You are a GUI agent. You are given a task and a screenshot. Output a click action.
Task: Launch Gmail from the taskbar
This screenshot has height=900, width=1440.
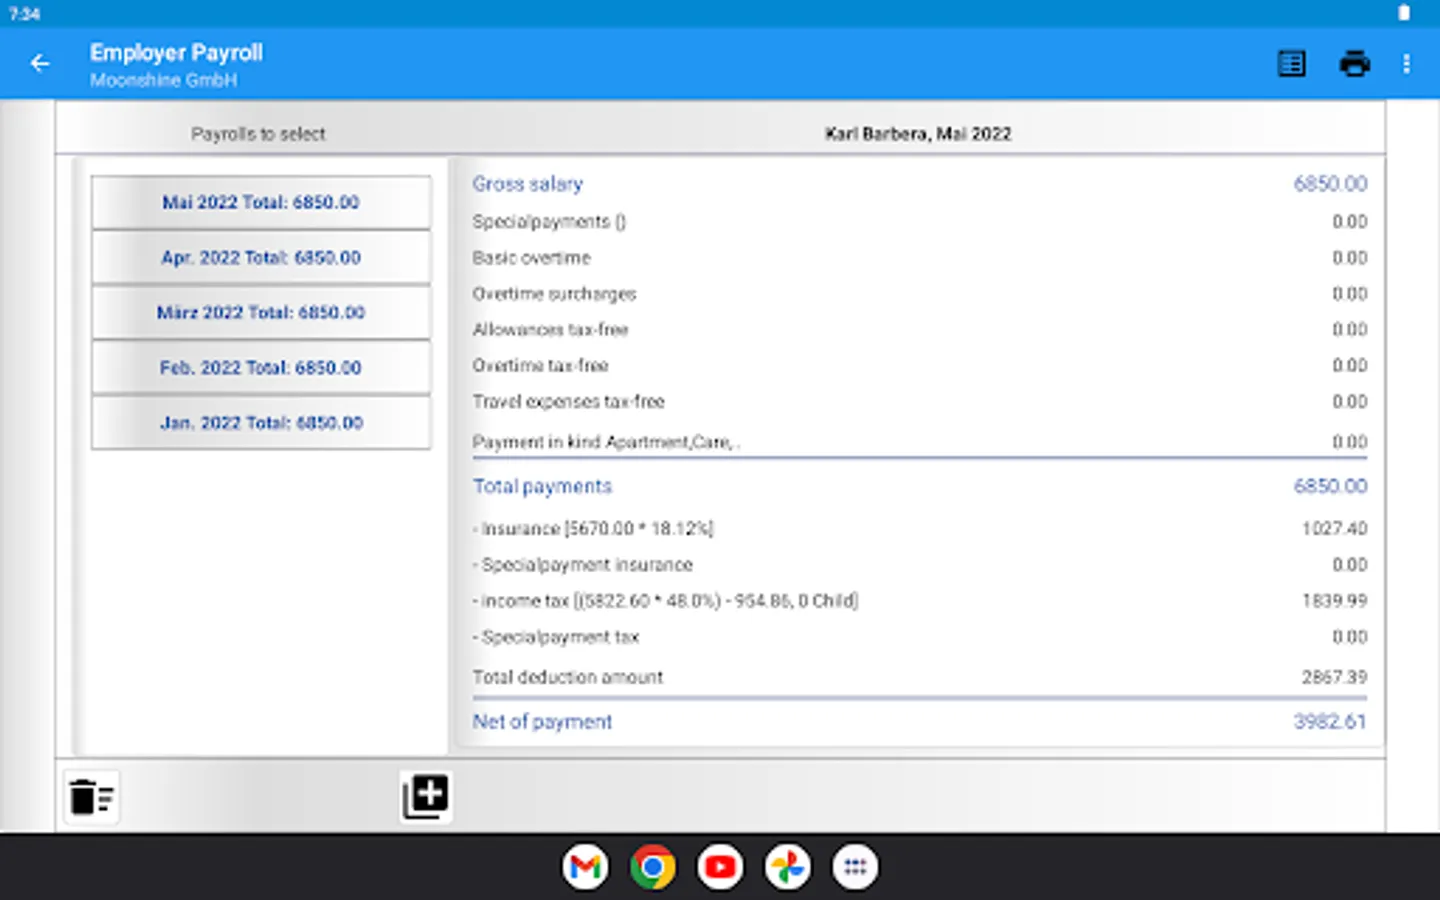click(585, 867)
